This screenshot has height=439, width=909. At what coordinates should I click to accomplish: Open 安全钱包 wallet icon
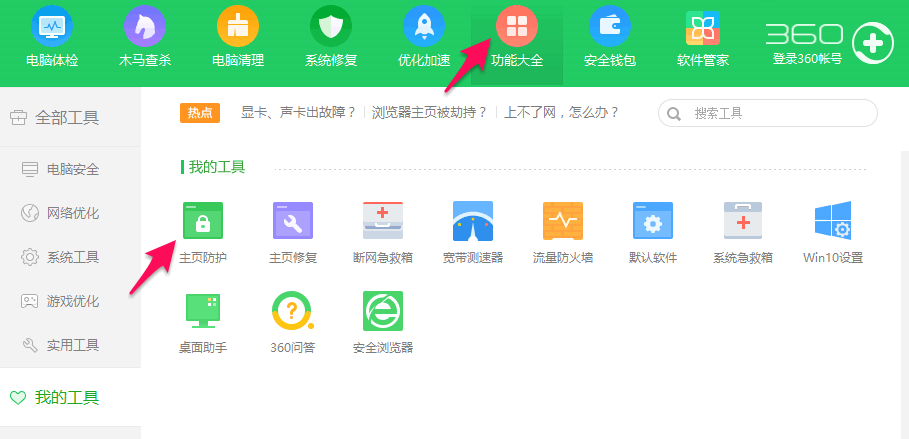click(610, 27)
